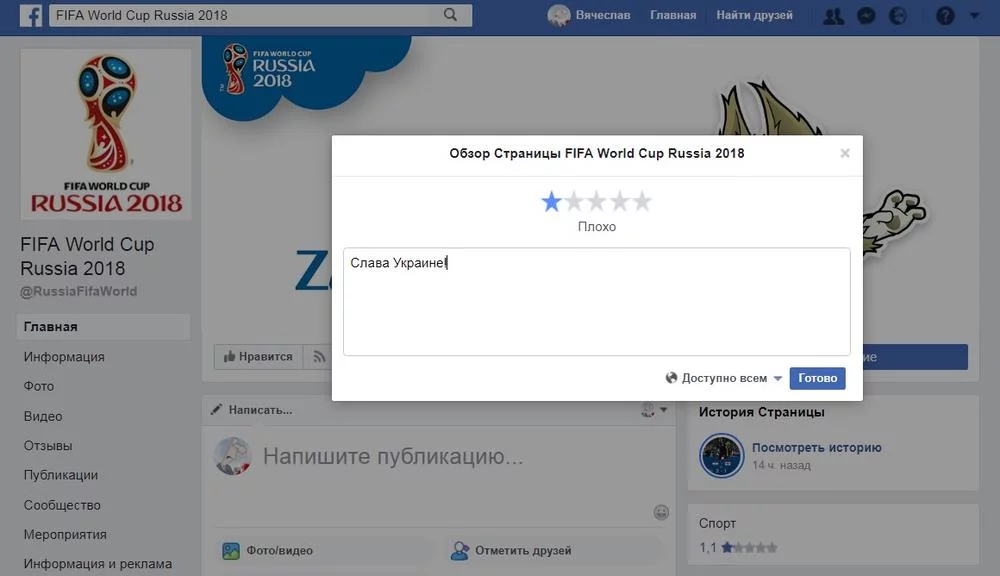Viewport: 1000px width, 576px height.
Task: Select Главная in left sidebar
Action: point(103,327)
